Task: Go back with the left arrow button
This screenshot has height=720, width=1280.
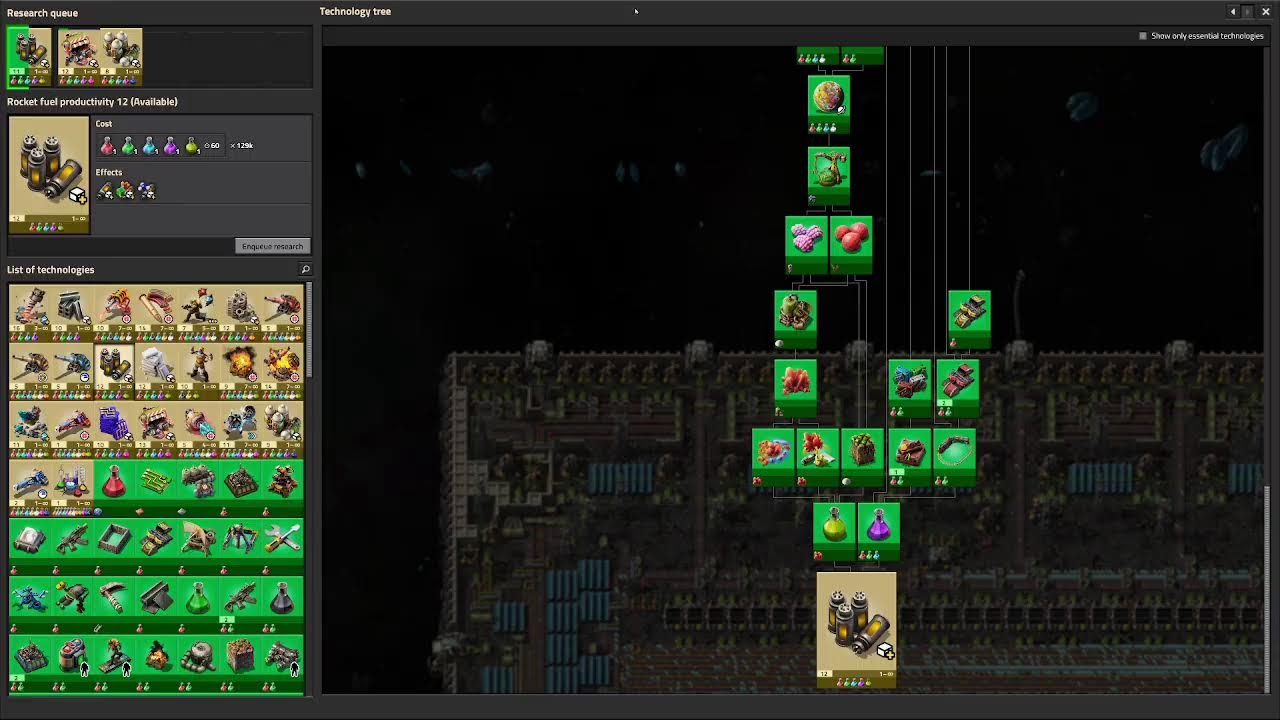Action: point(1233,12)
